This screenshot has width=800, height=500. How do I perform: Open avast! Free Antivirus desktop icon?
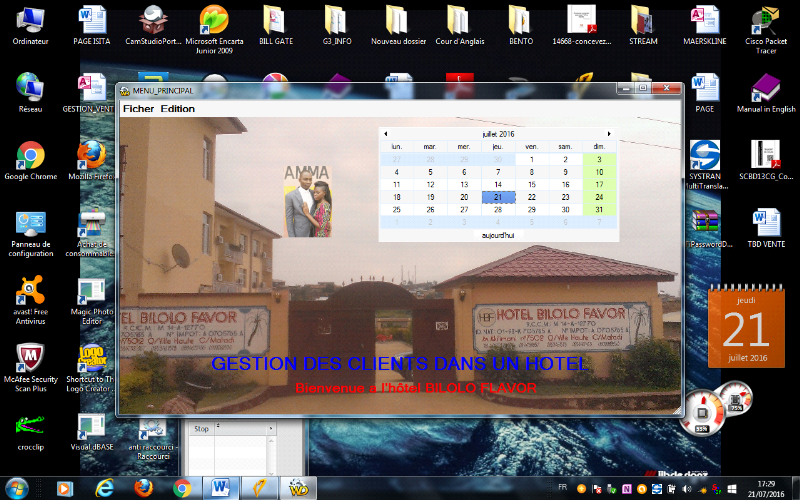30,301
